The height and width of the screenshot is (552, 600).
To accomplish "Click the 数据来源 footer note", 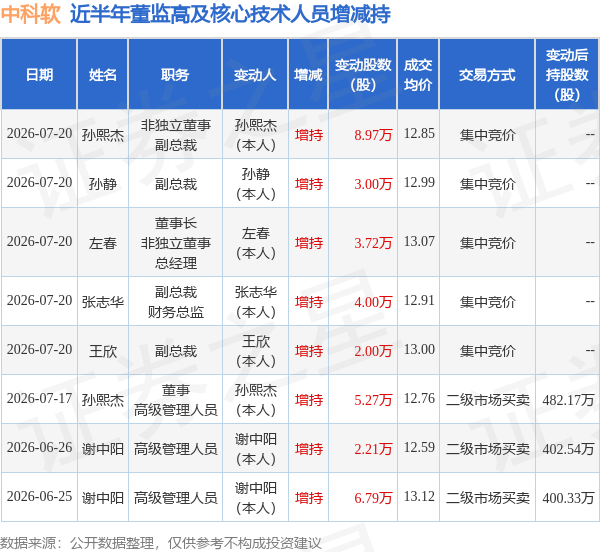I will click(x=161, y=543).
